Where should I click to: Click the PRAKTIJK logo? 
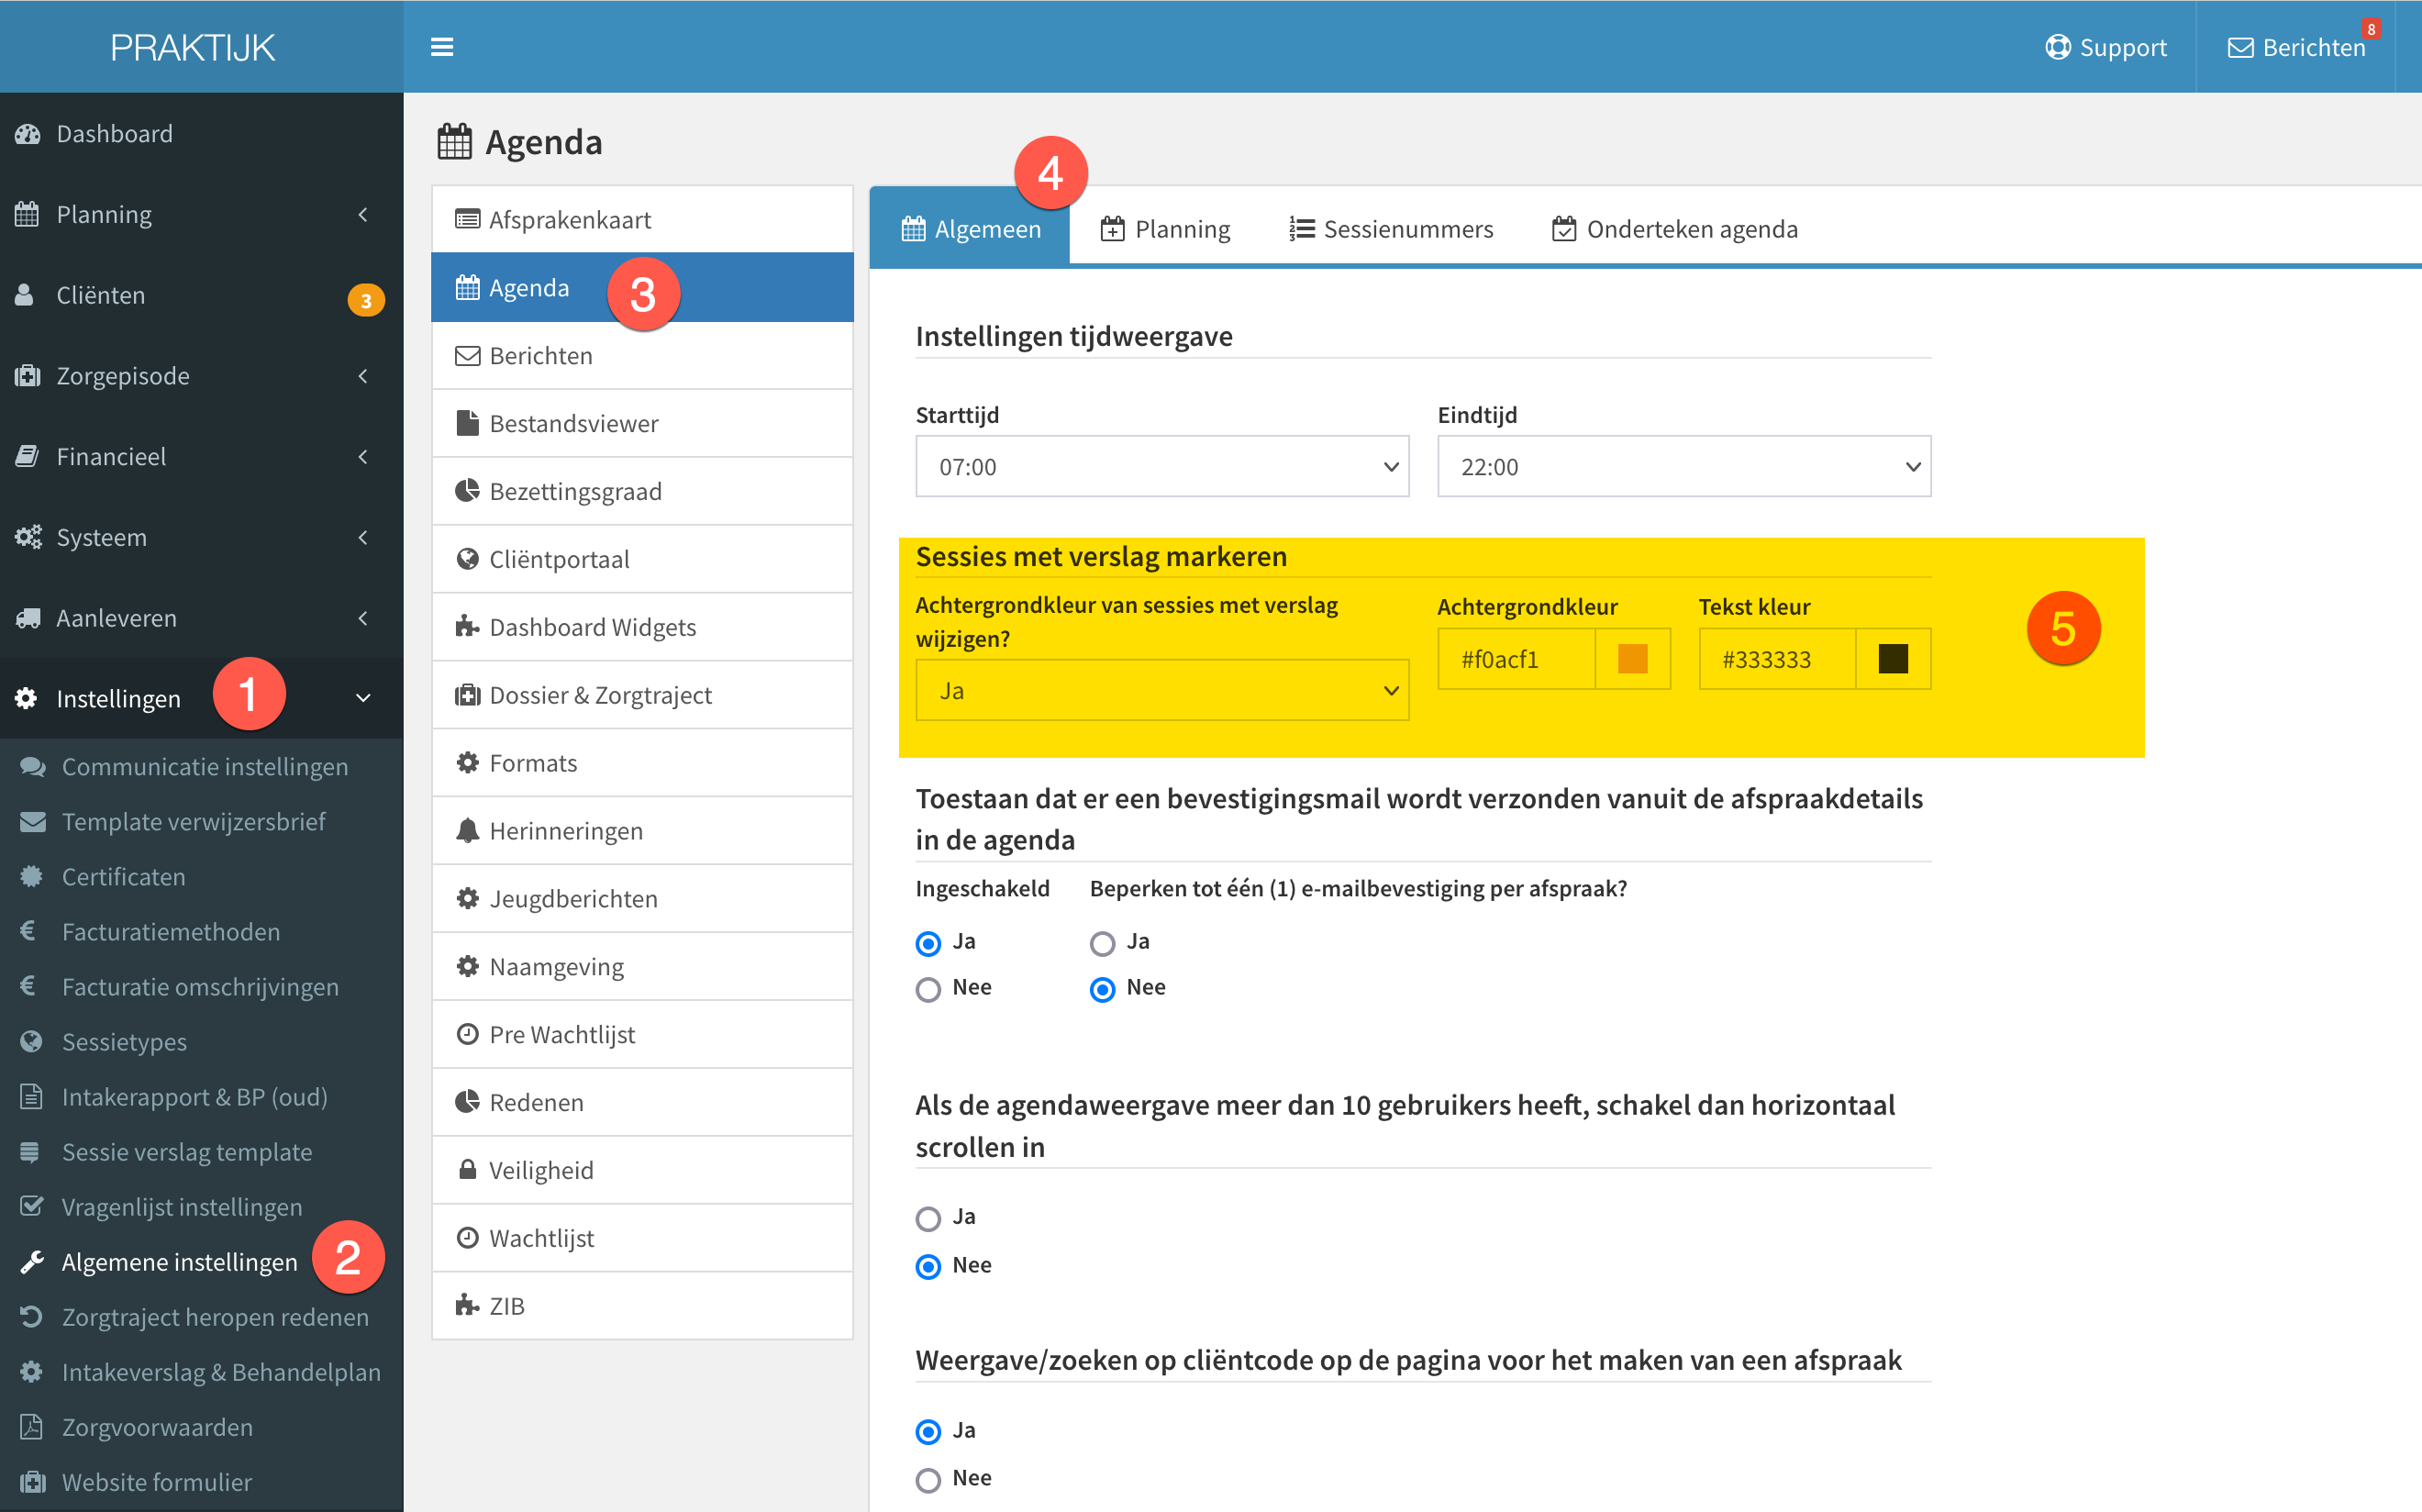click(x=193, y=47)
